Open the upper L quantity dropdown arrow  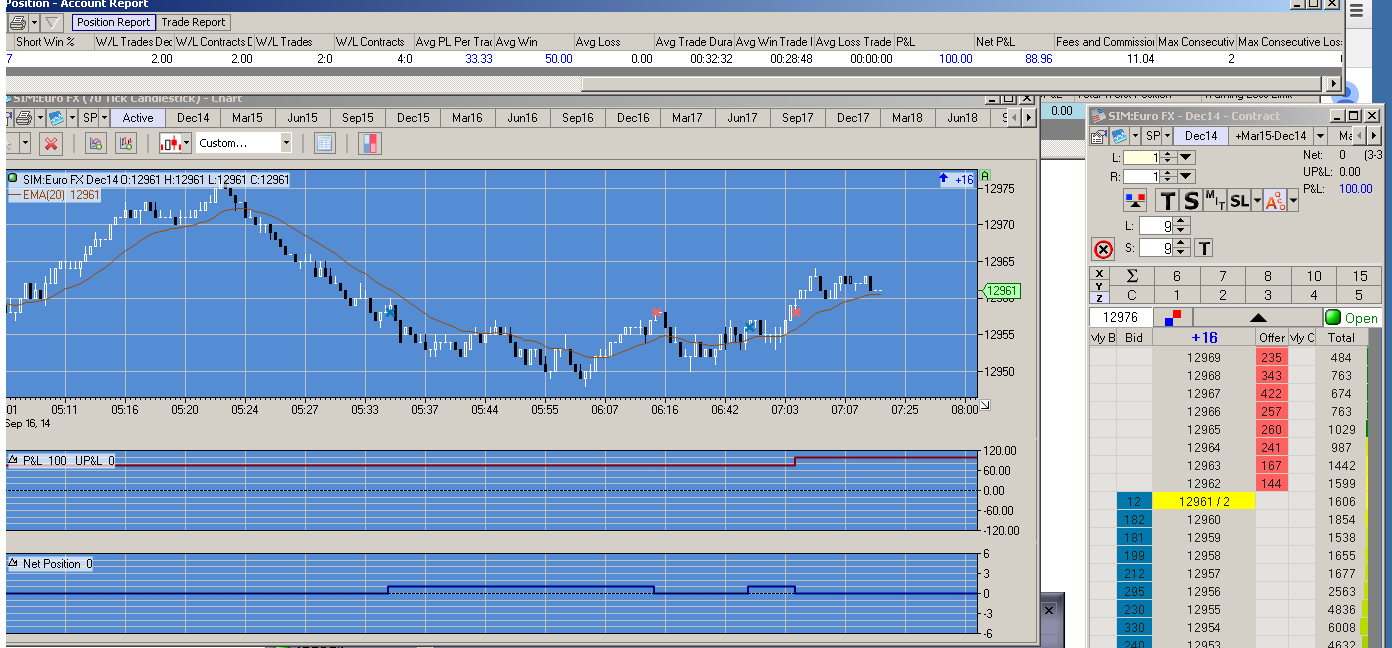(x=1186, y=158)
